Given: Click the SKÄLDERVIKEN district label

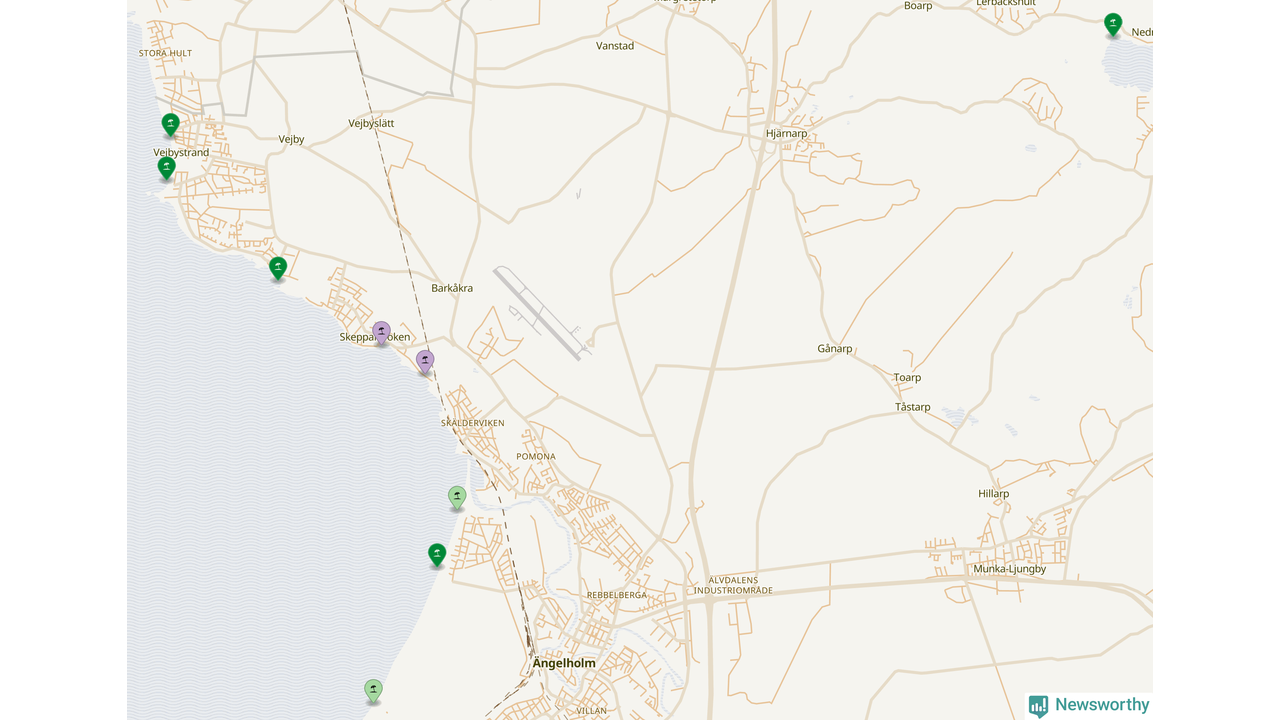Looking at the screenshot, I should coord(473,423).
